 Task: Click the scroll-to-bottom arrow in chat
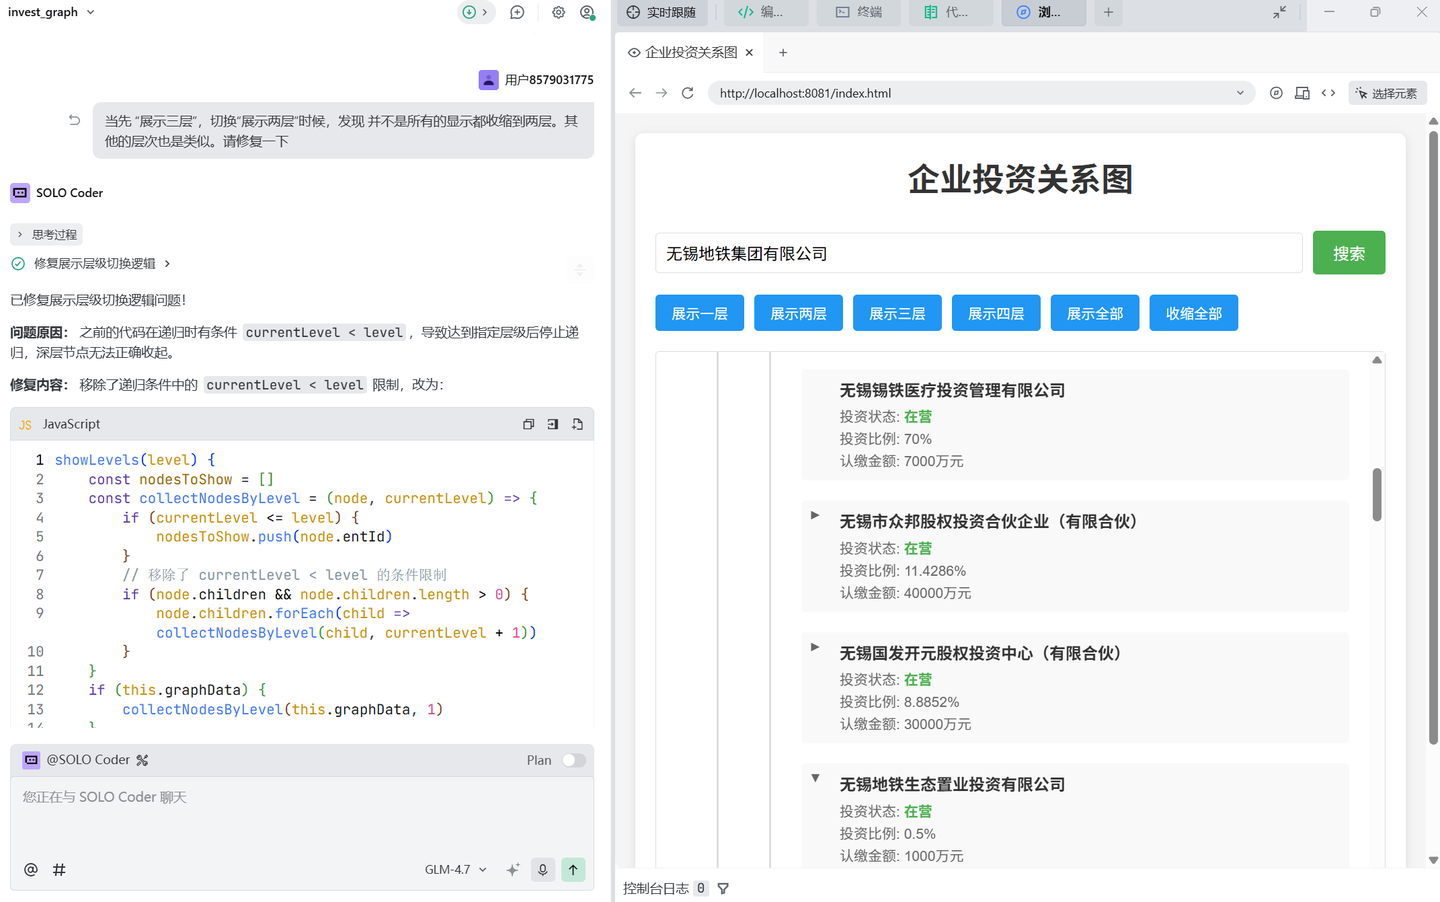pyautogui.click(x=580, y=270)
